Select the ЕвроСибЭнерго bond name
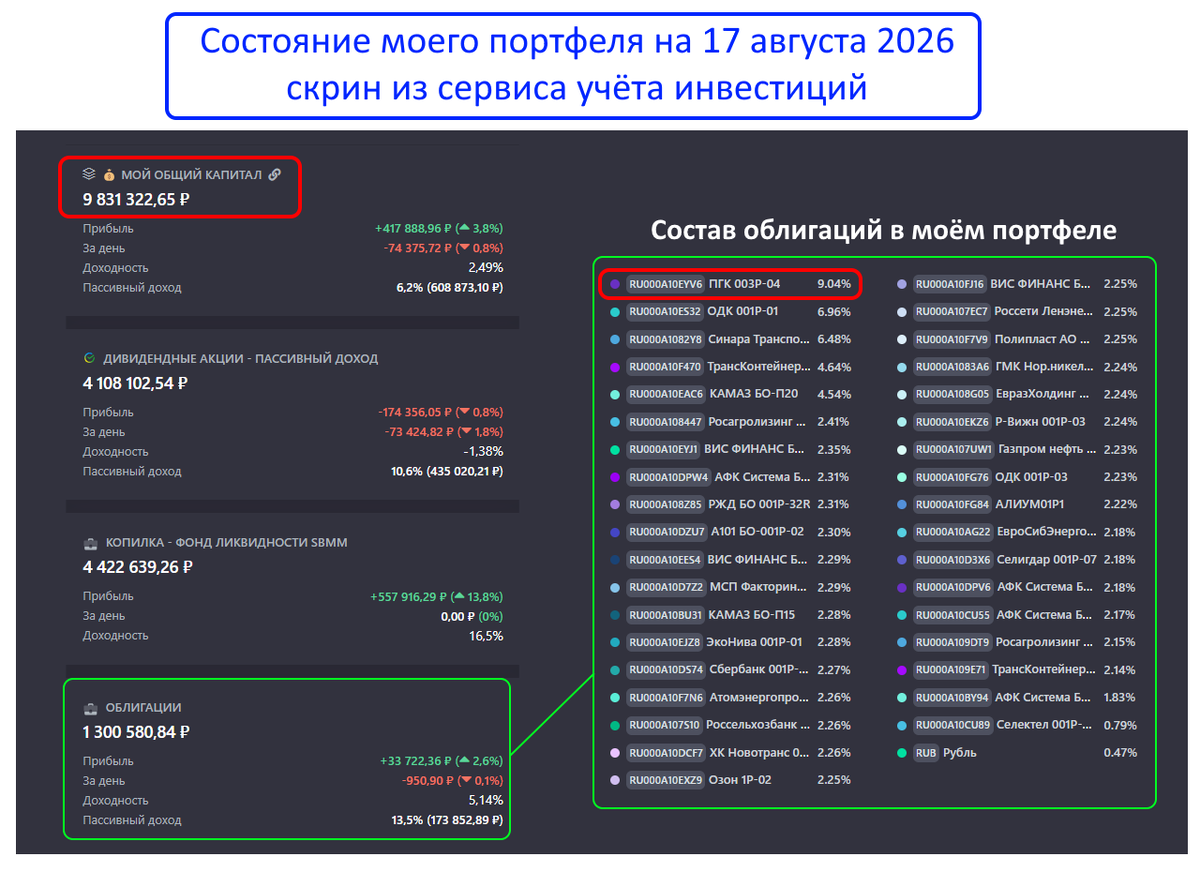This screenshot has height=872, width=1200. coord(1046,532)
